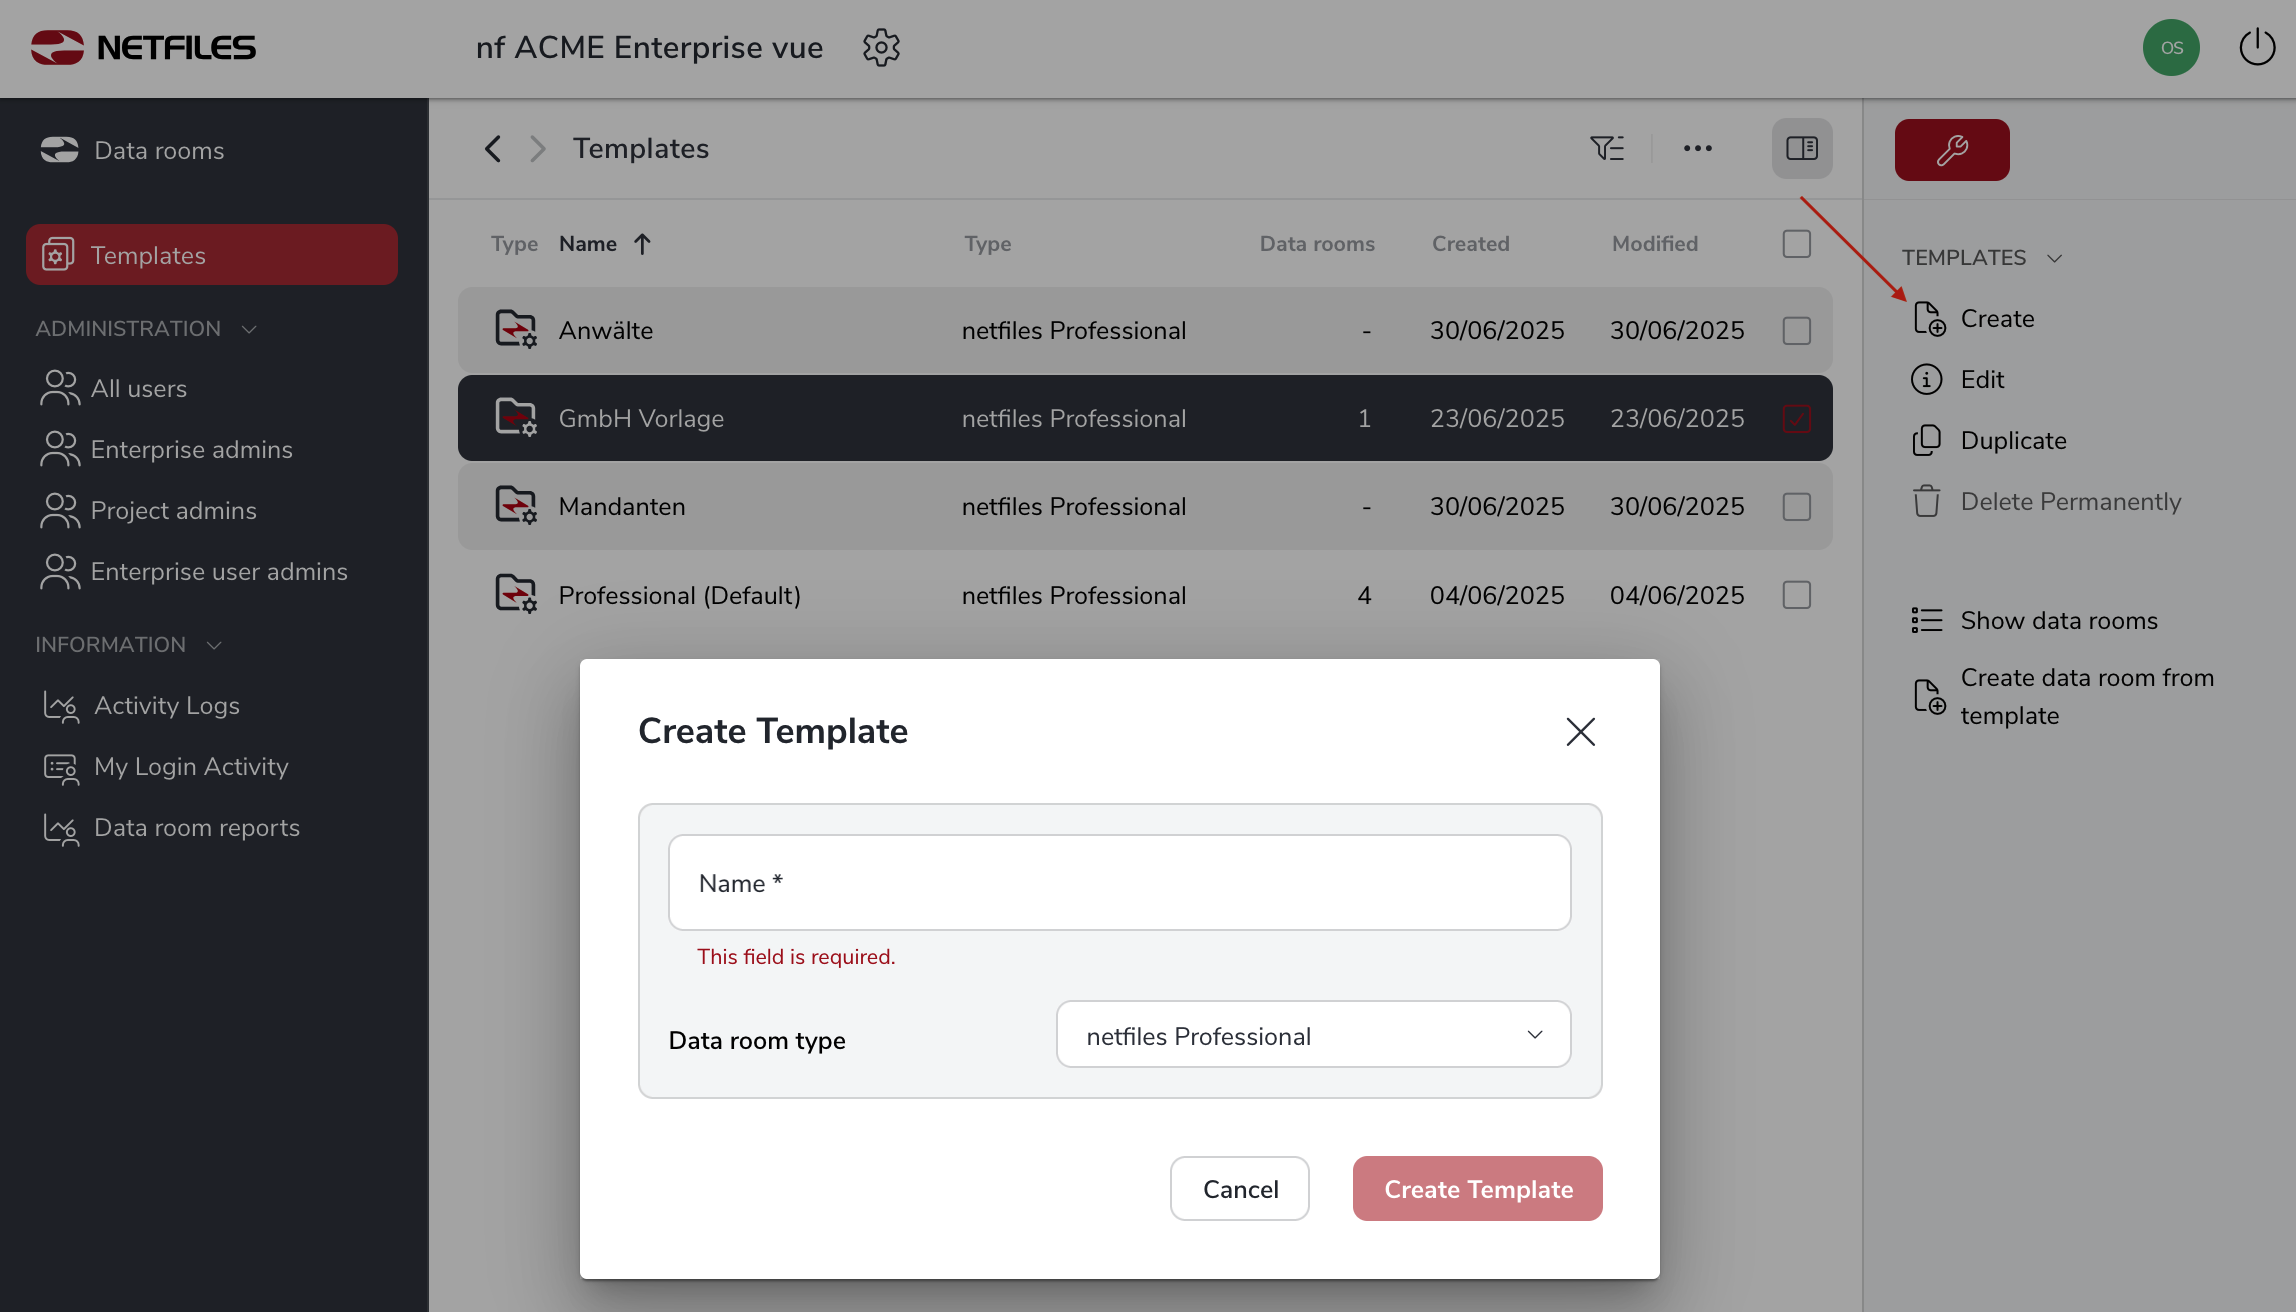Click the Create Template button
This screenshot has height=1312, width=2296.
[1477, 1188]
